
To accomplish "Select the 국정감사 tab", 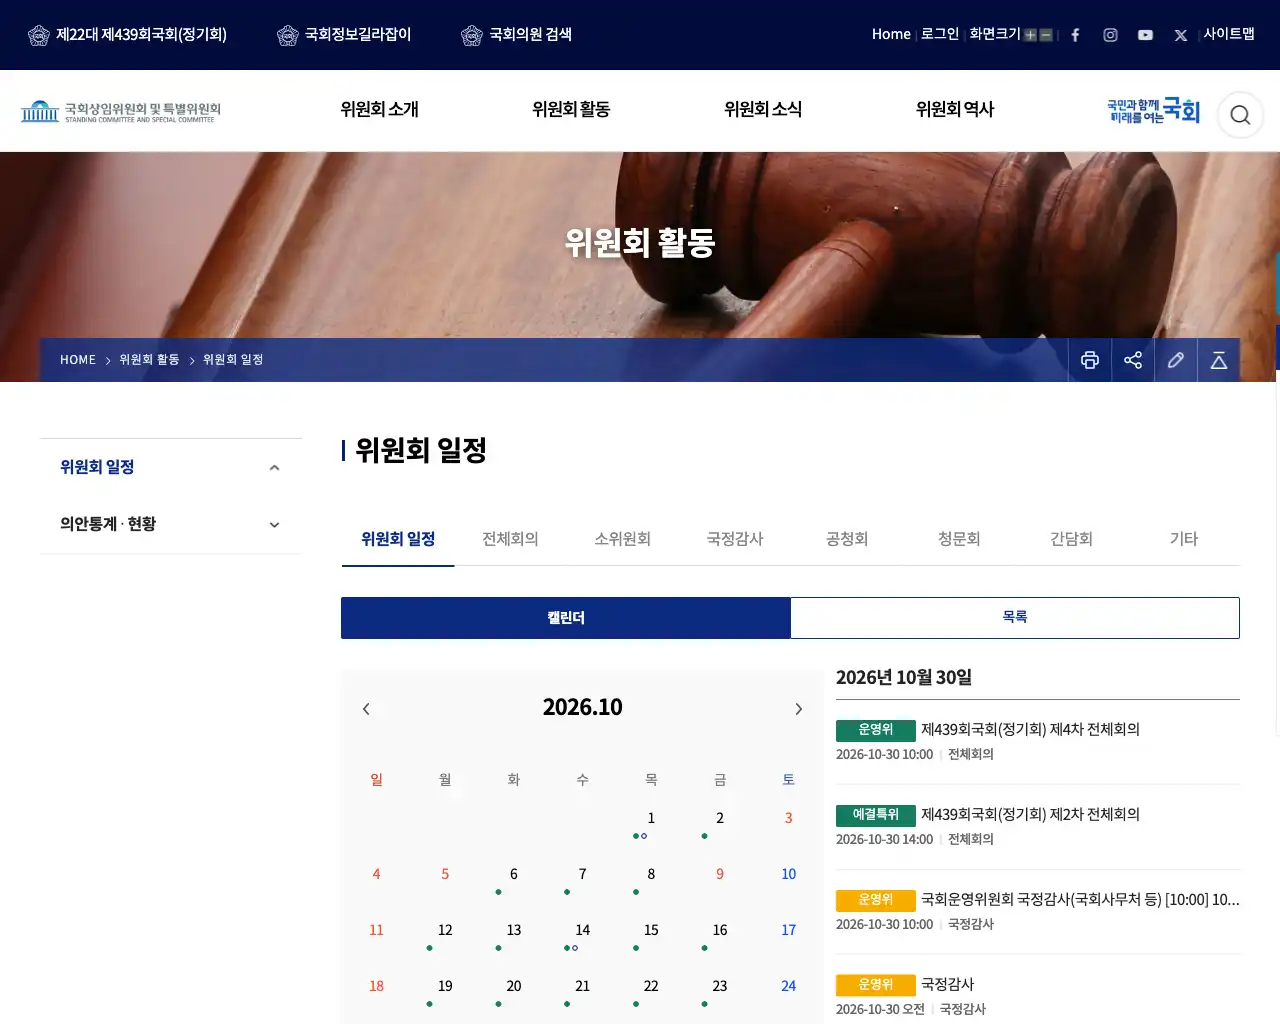I will tap(735, 539).
